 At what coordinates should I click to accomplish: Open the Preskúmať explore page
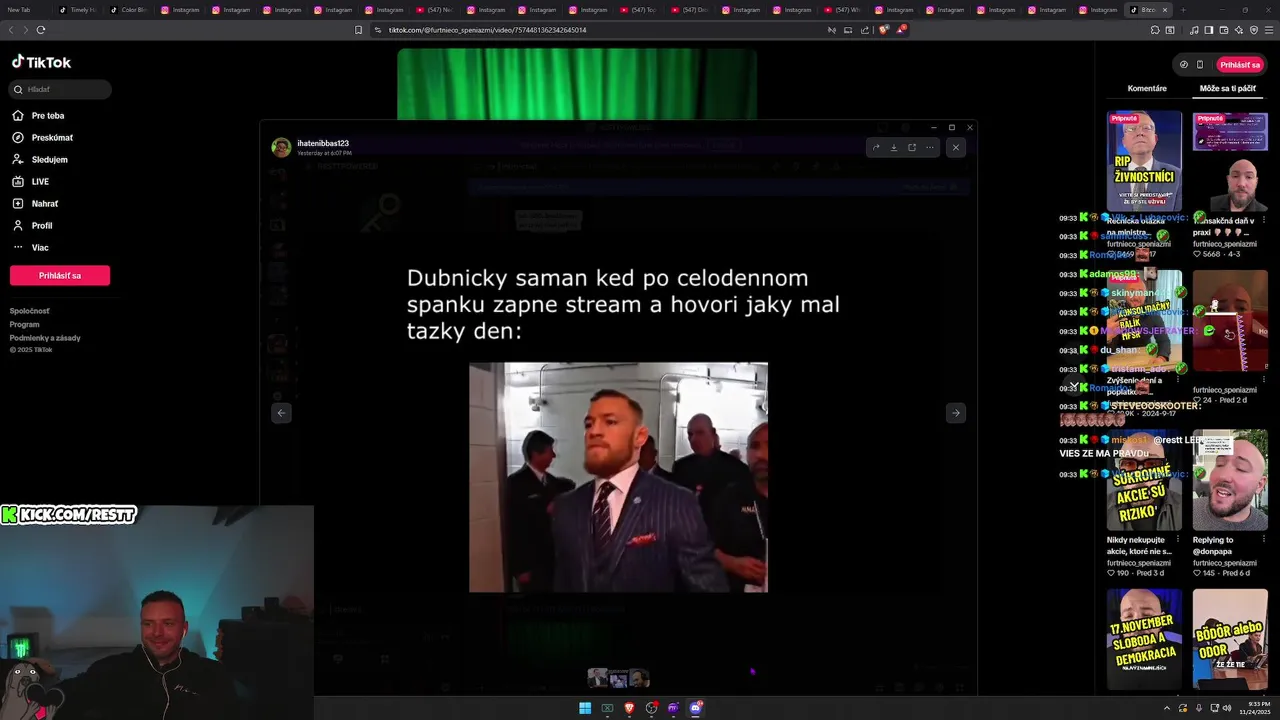coord(42,138)
